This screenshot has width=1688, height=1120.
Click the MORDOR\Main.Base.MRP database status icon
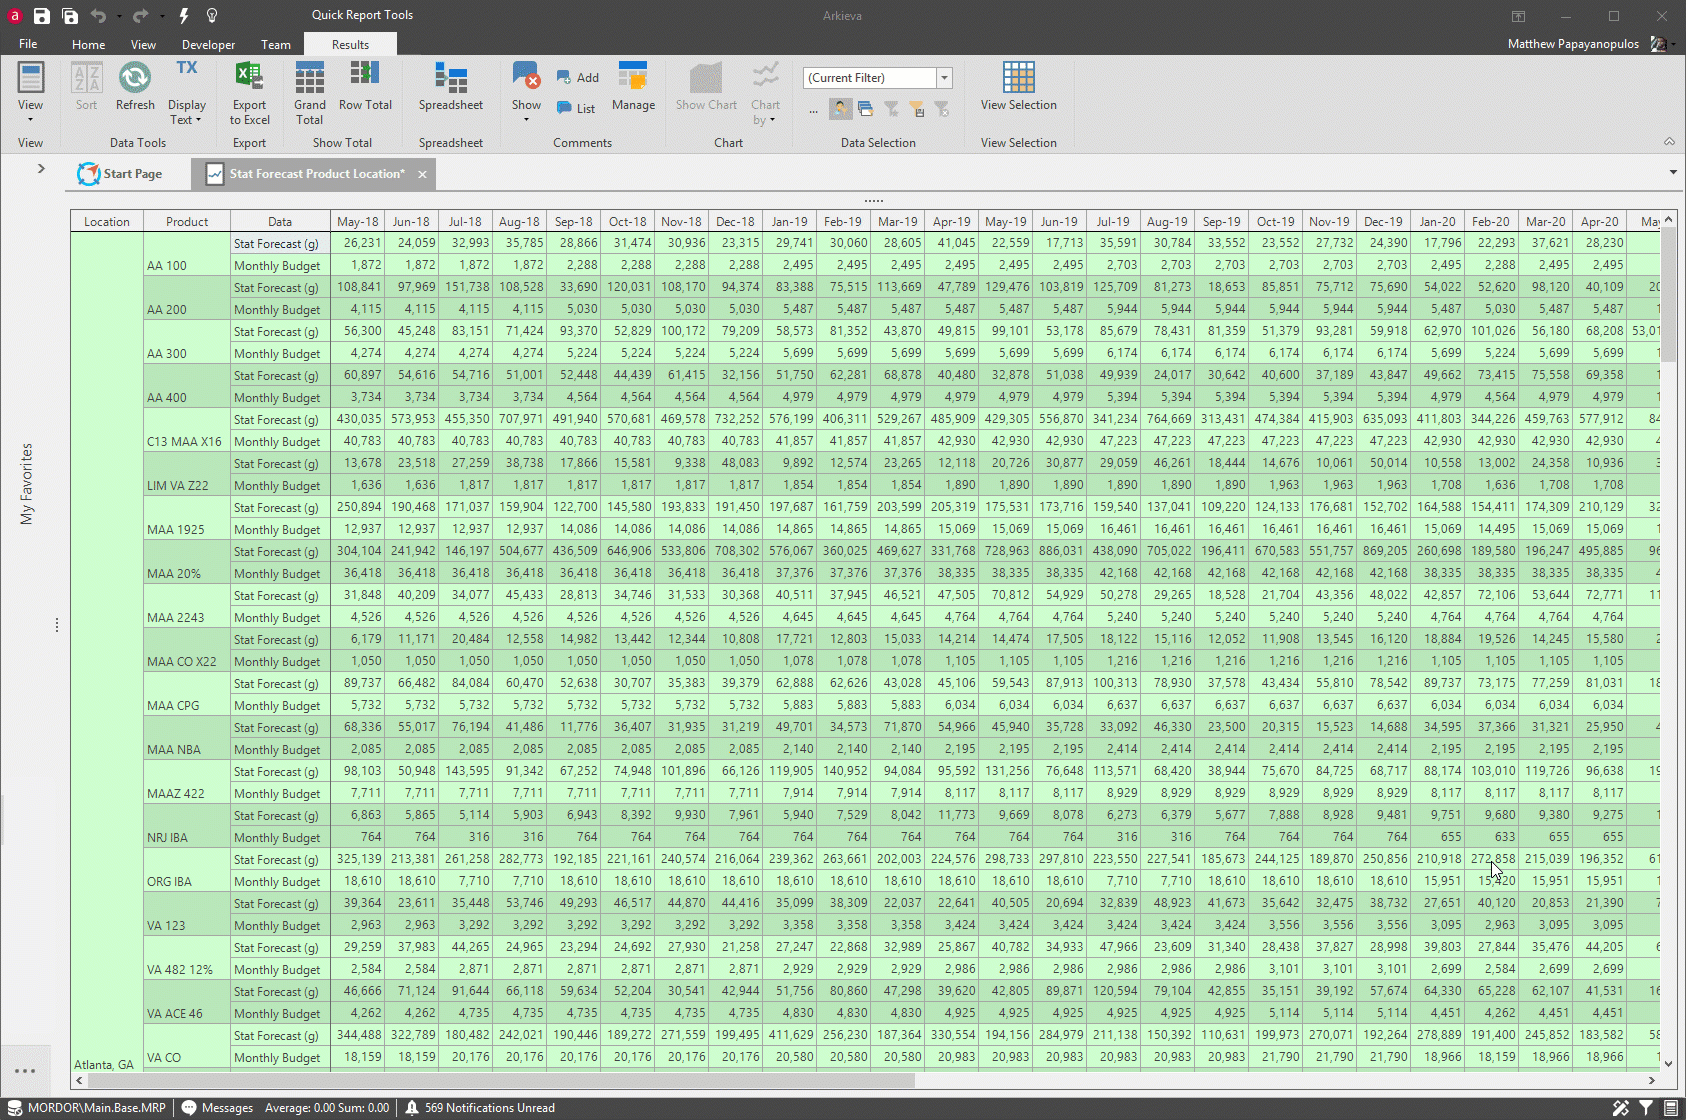(x=15, y=1107)
